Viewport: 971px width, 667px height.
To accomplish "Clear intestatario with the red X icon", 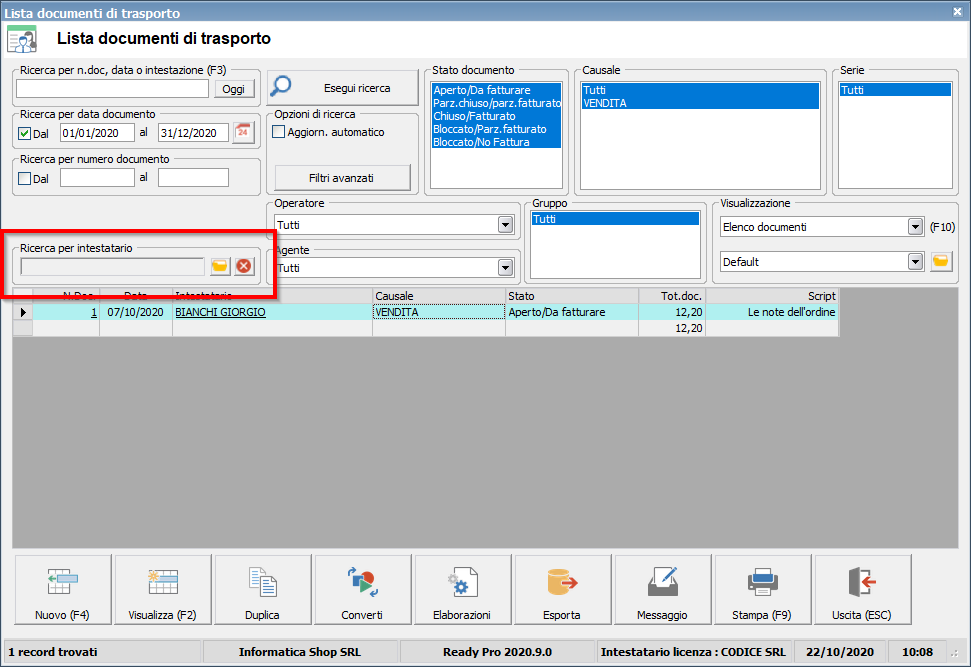I will tap(245, 266).
